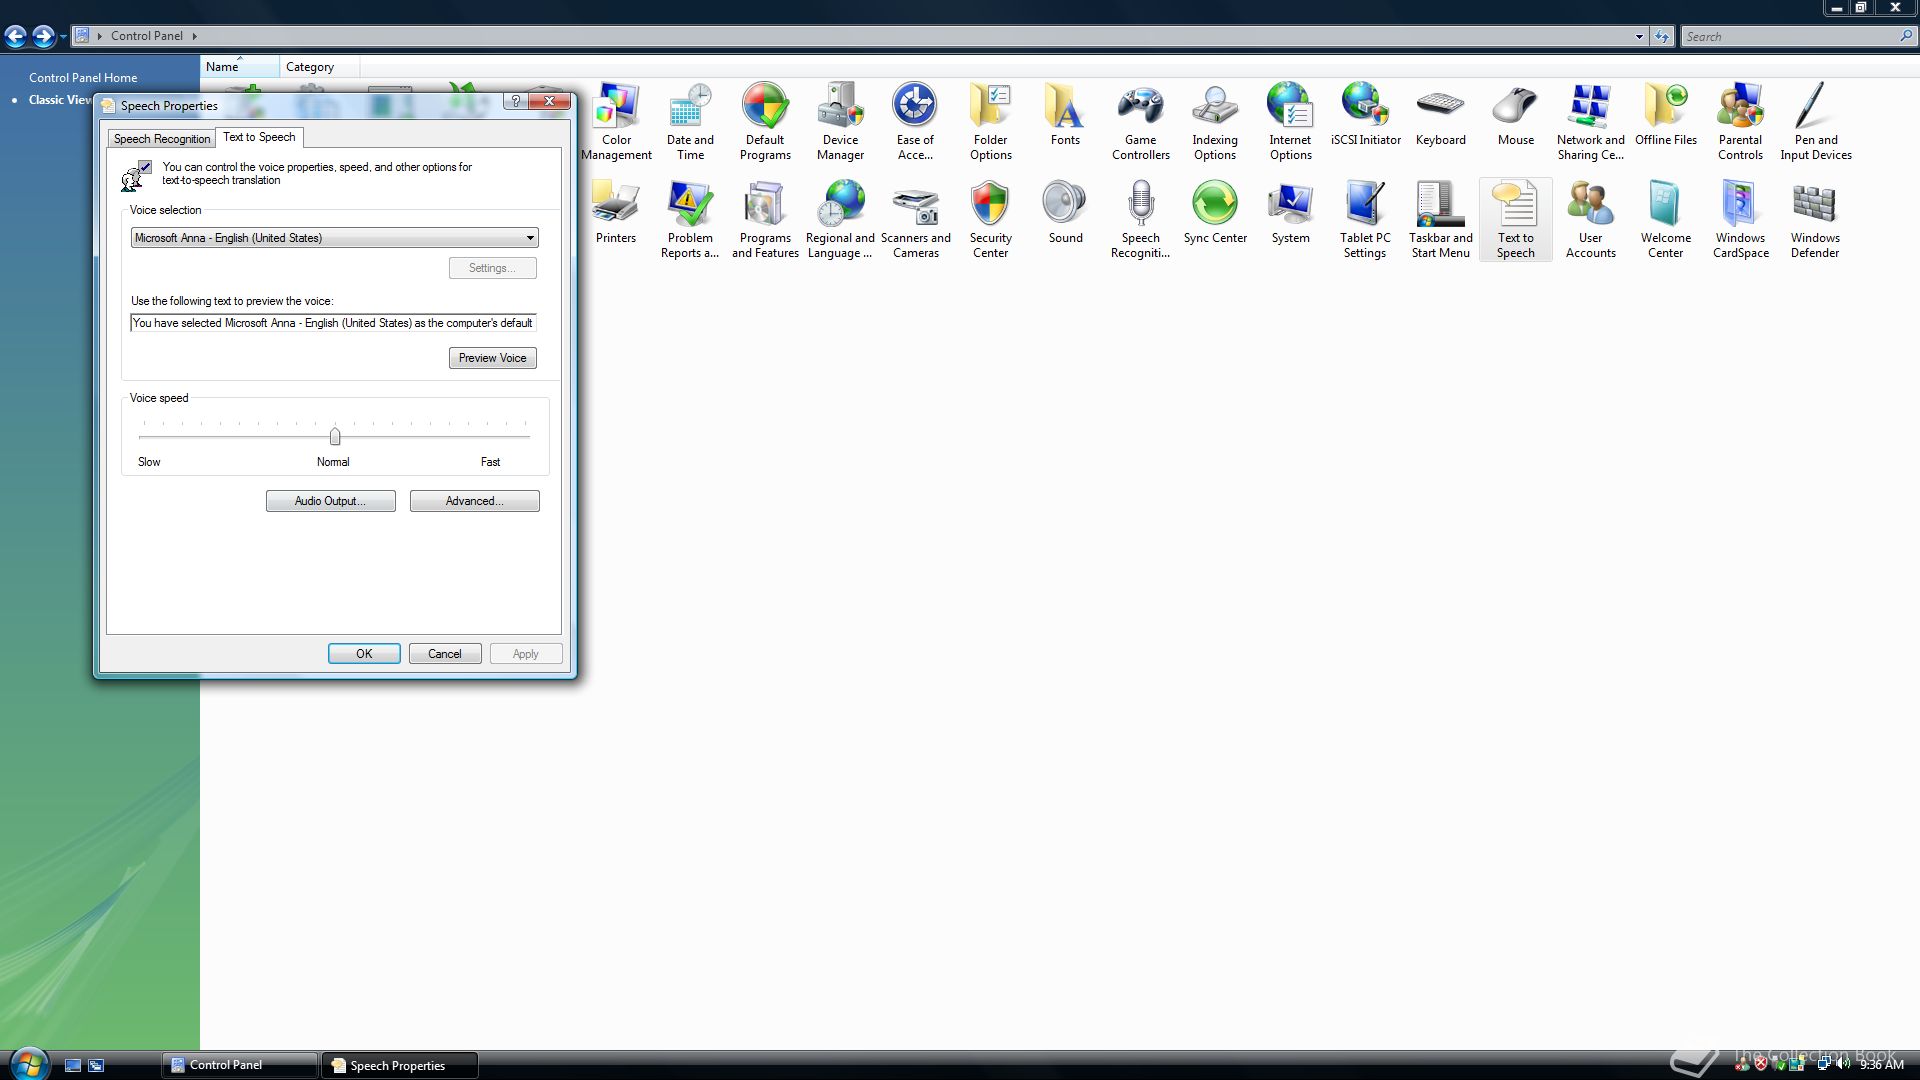Click the voice speed slider thumb
The height and width of the screenshot is (1080, 1920).
click(x=335, y=437)
